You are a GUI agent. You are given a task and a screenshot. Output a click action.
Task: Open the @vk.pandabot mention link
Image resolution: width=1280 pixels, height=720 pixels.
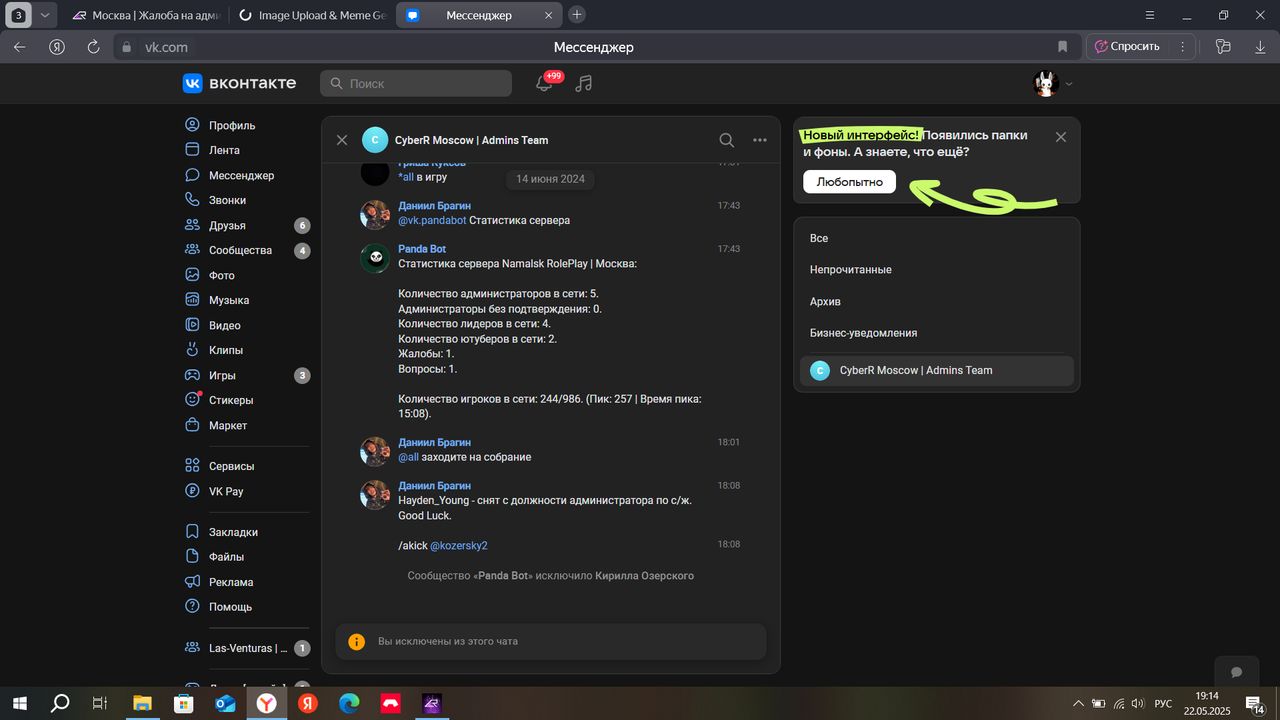coord(432,220)
